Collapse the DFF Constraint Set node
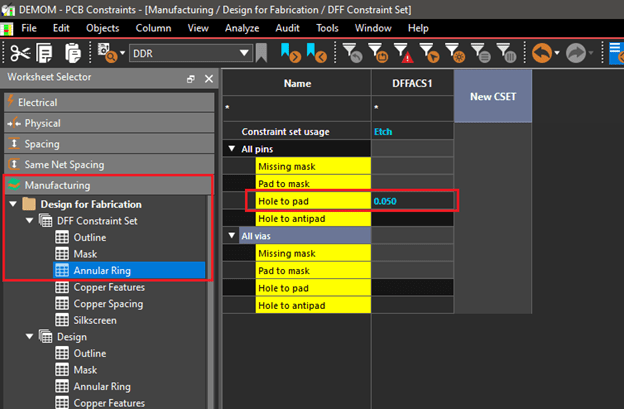The height and width of the screenshot is (409, 624). click(29, 220)
